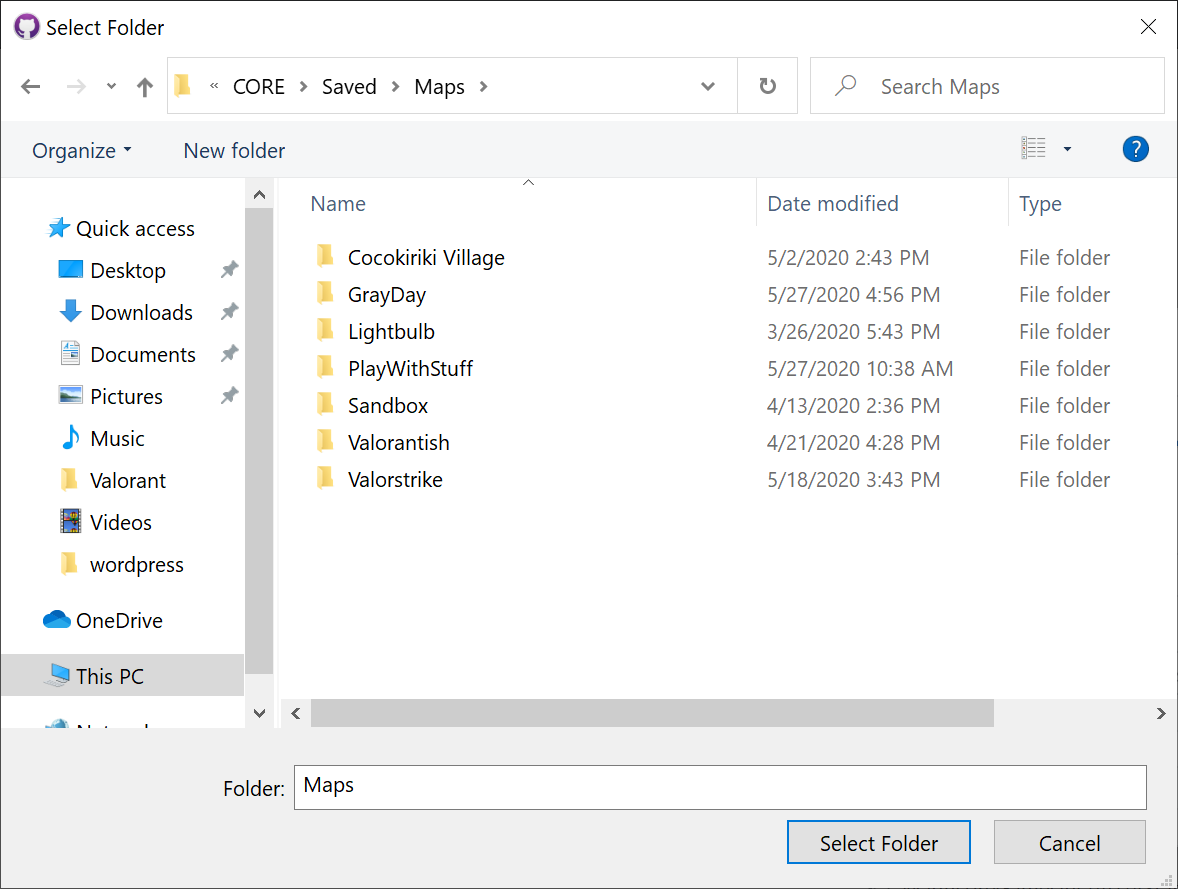Click the search magnifier in Search Maps
This screenshot has width=1178, height=889.
[x=845, y=86]
